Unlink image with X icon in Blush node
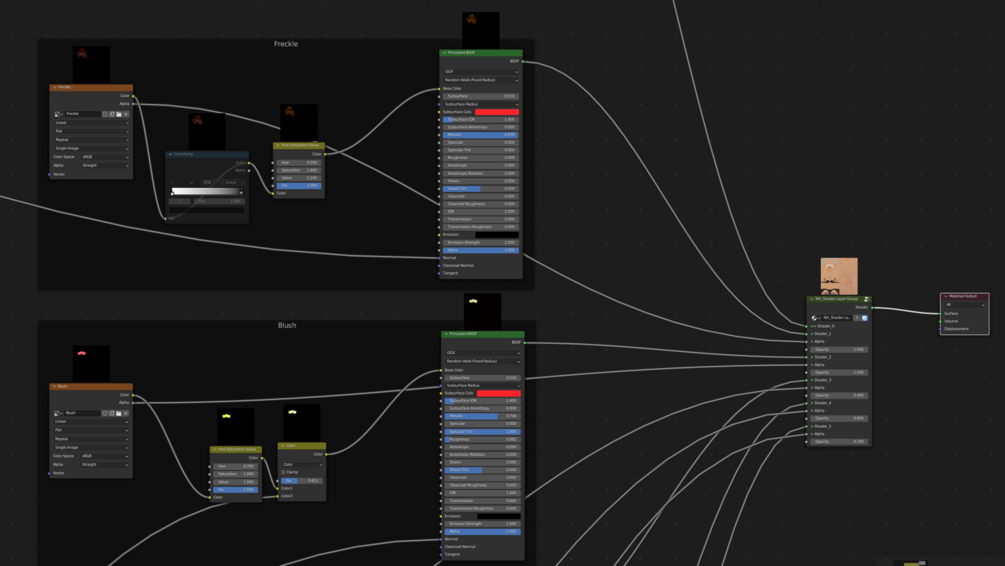1005x566 pixels. (126, 413)
